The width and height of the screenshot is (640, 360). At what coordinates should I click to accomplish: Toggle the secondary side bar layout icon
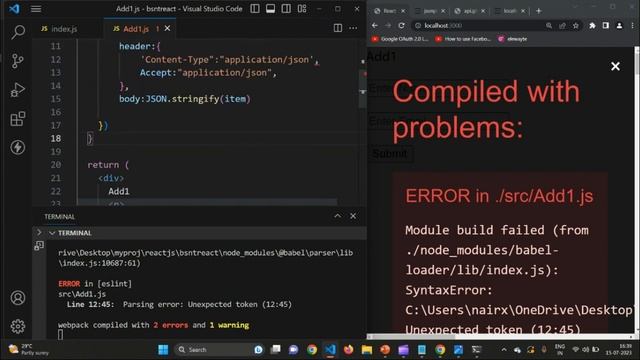286,9
